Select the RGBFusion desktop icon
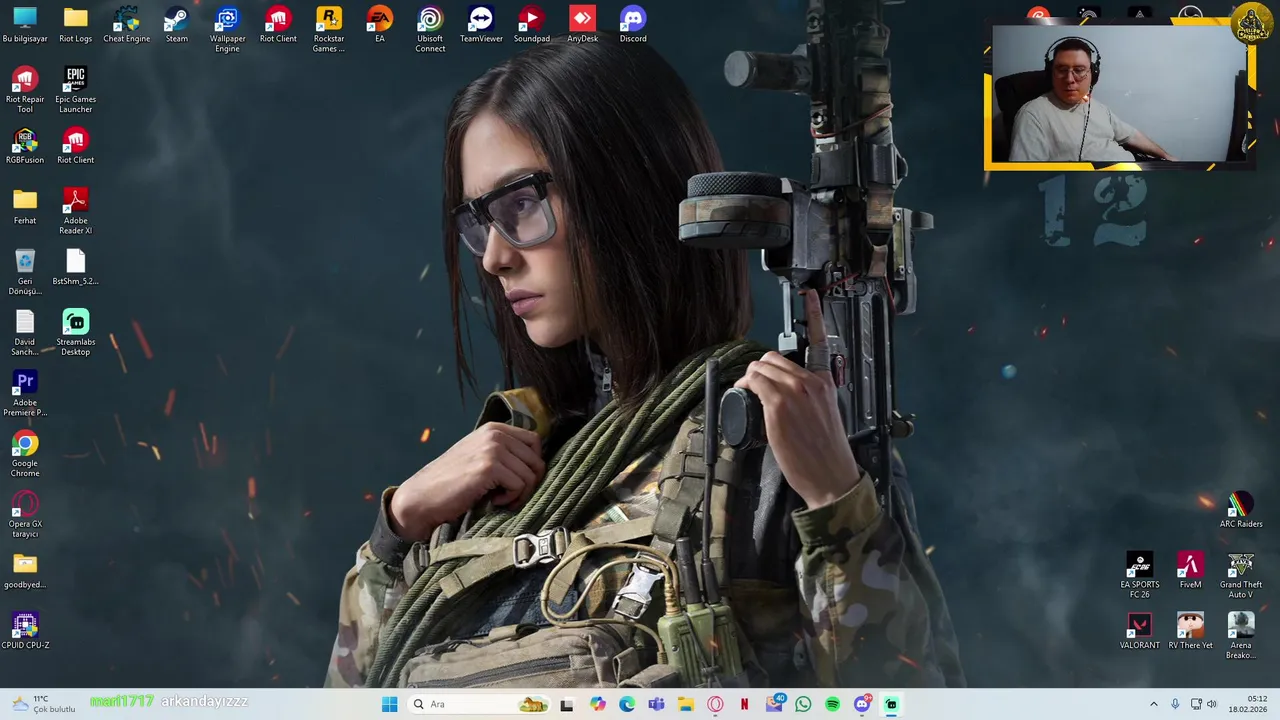Screen dimensions: 1280x720 click(x=25, y=146)
